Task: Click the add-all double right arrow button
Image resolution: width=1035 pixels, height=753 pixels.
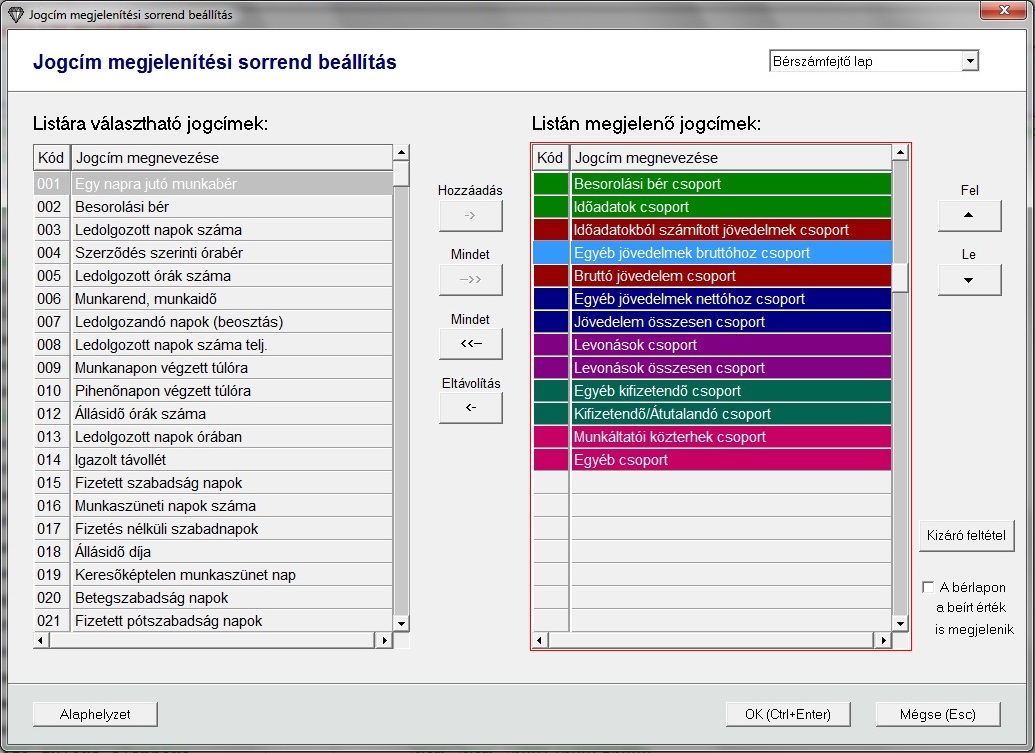Action: [x=470, y=280]
